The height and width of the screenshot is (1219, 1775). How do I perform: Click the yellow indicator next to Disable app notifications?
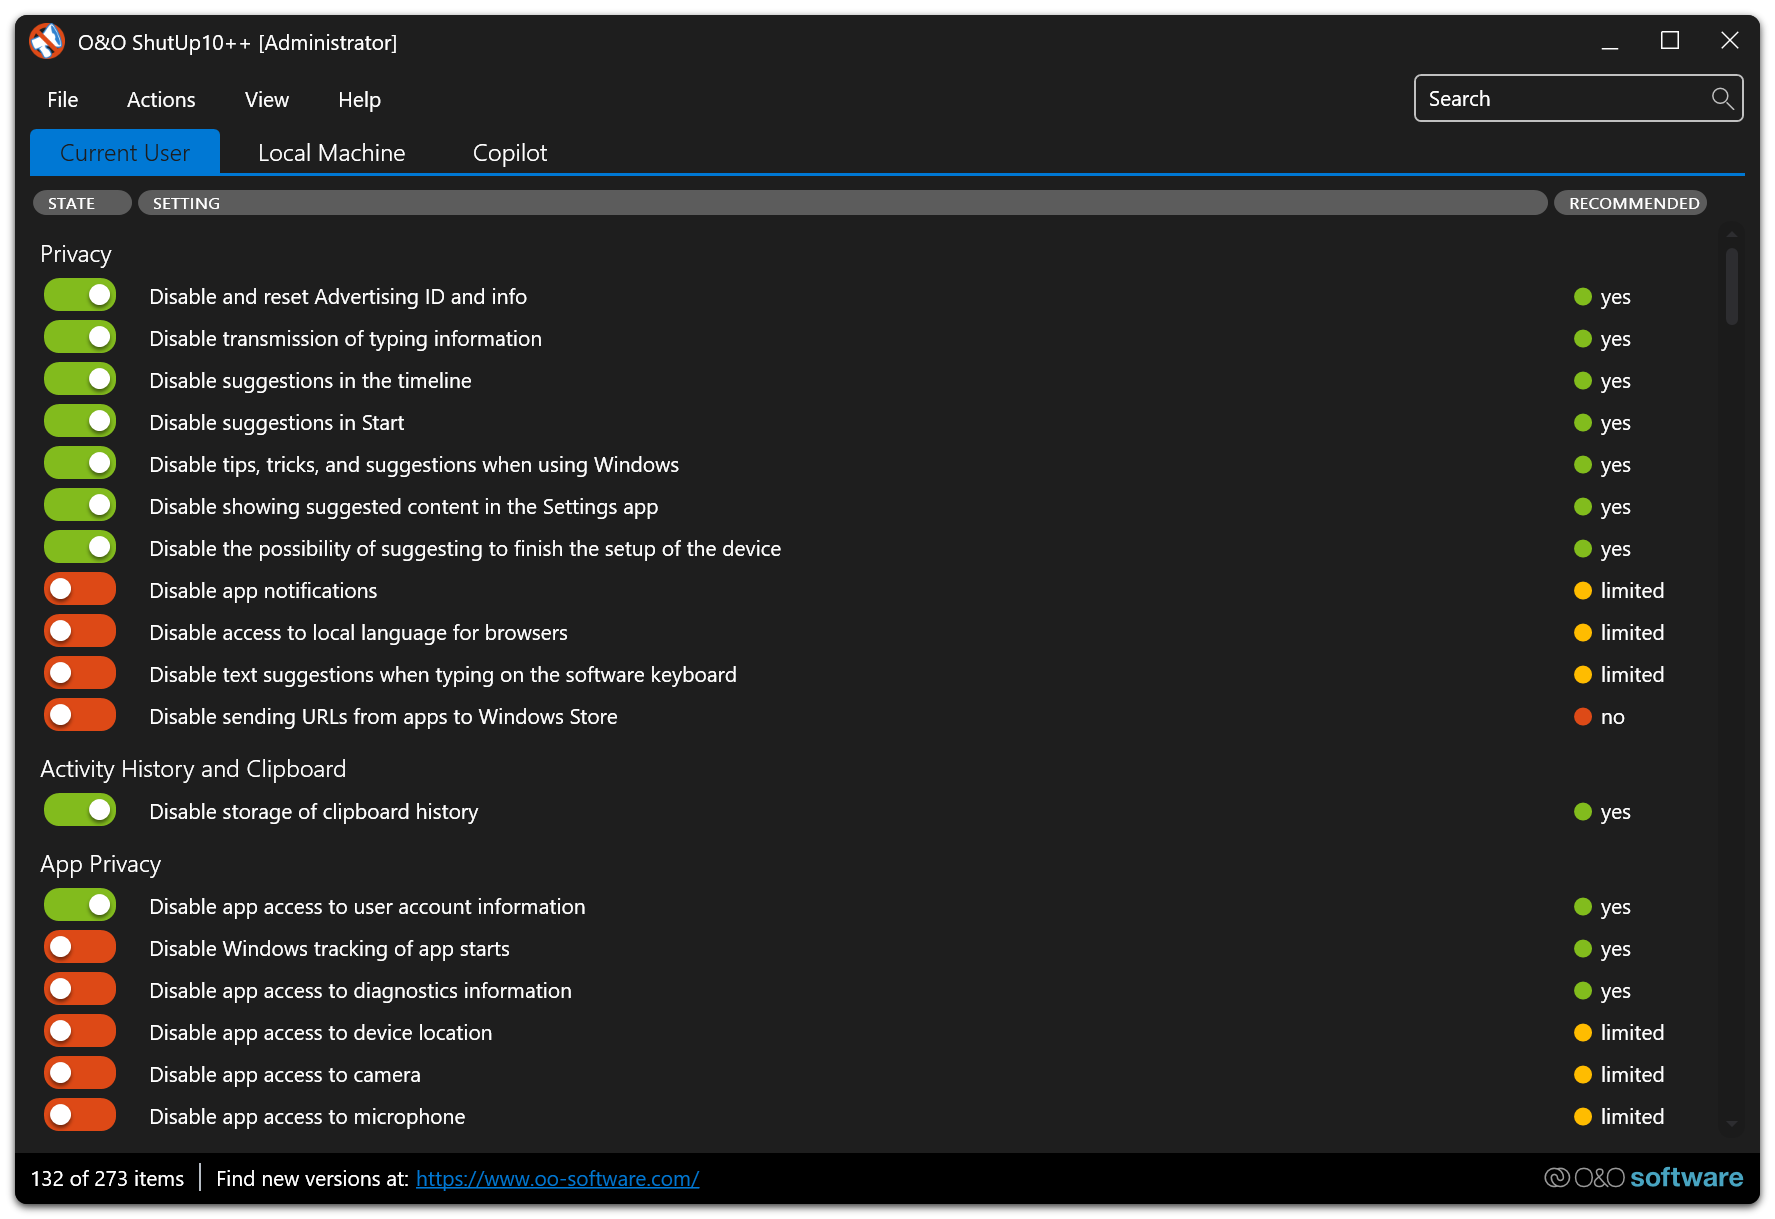[x=1582, y=590]
